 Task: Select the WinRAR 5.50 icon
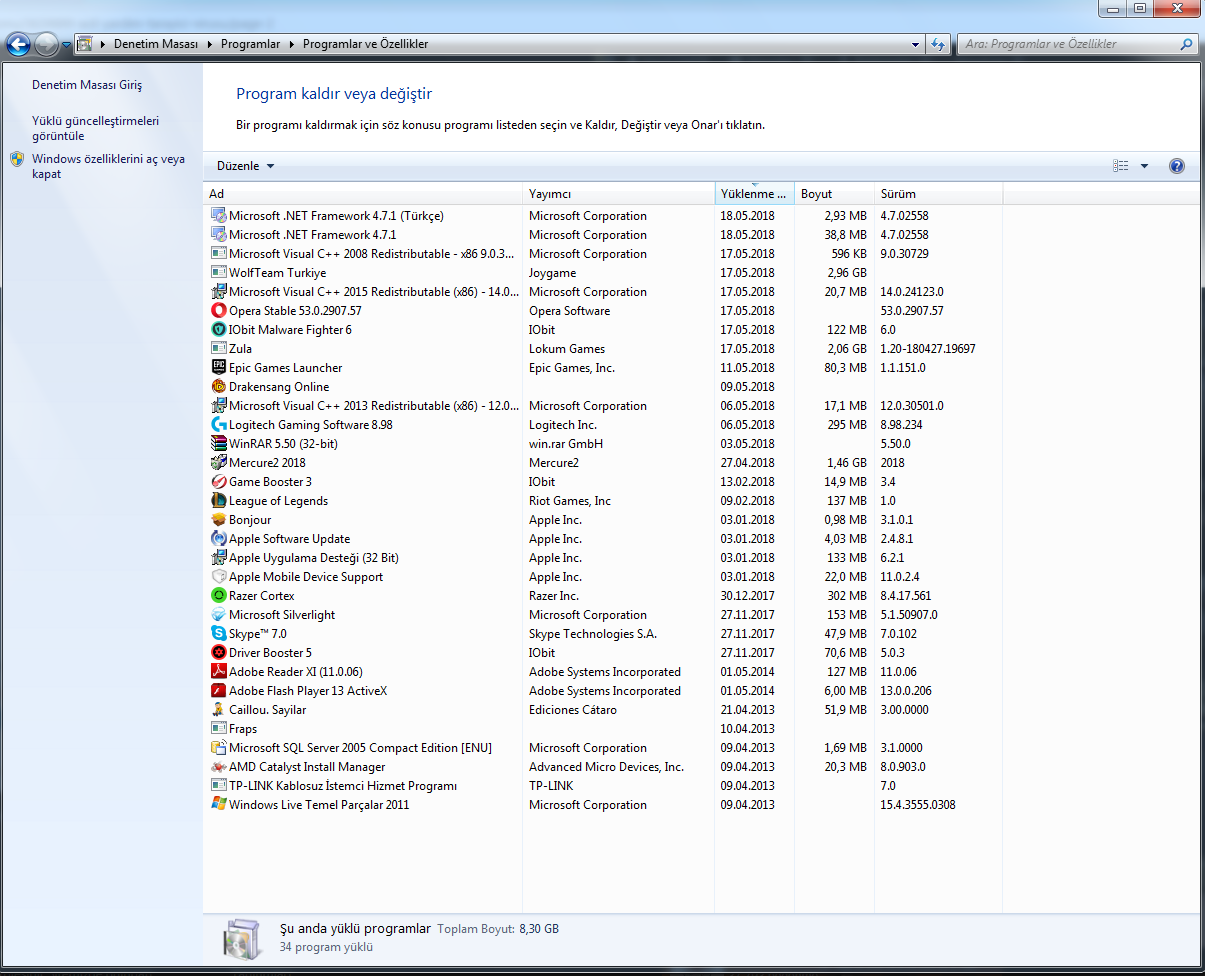coord(219,444)
